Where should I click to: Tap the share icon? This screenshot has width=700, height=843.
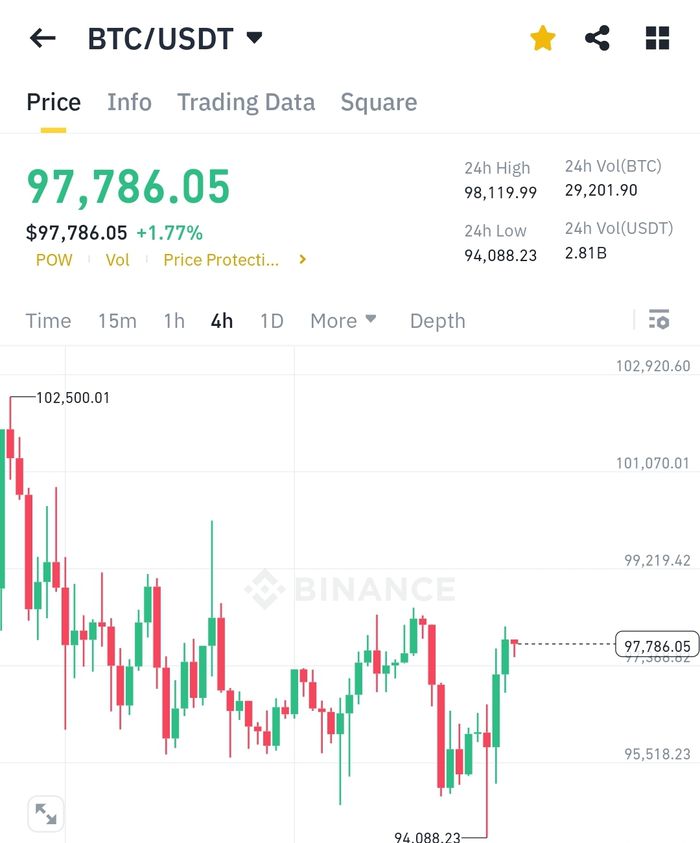pyautogui.click(x=598, y=39)
